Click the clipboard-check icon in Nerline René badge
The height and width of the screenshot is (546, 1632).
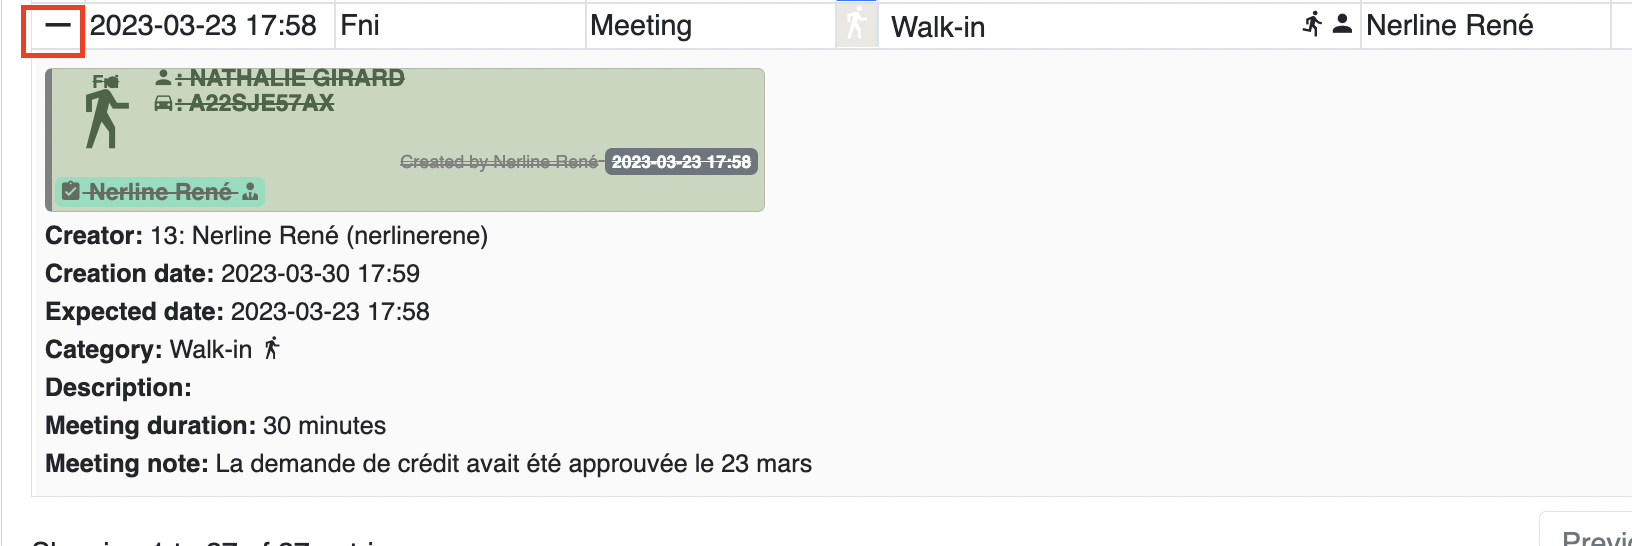[x=71, y=191]
